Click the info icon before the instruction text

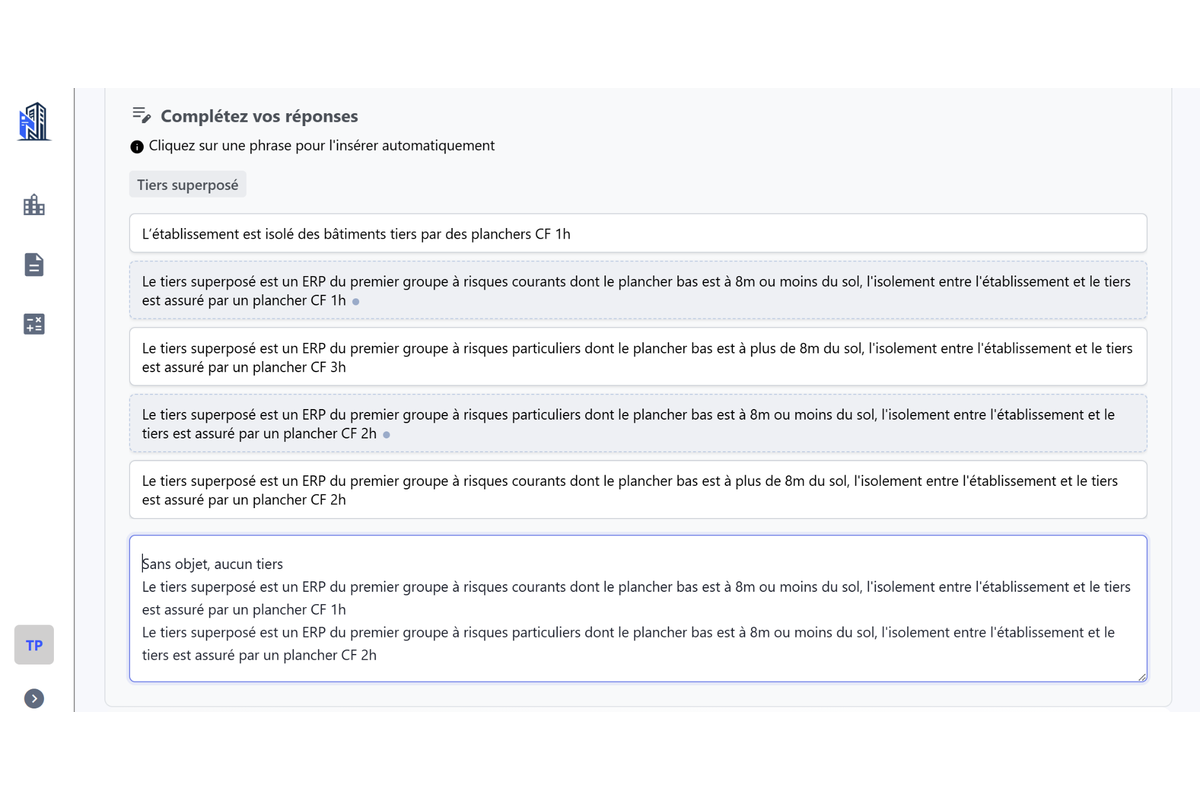(136, 146)
